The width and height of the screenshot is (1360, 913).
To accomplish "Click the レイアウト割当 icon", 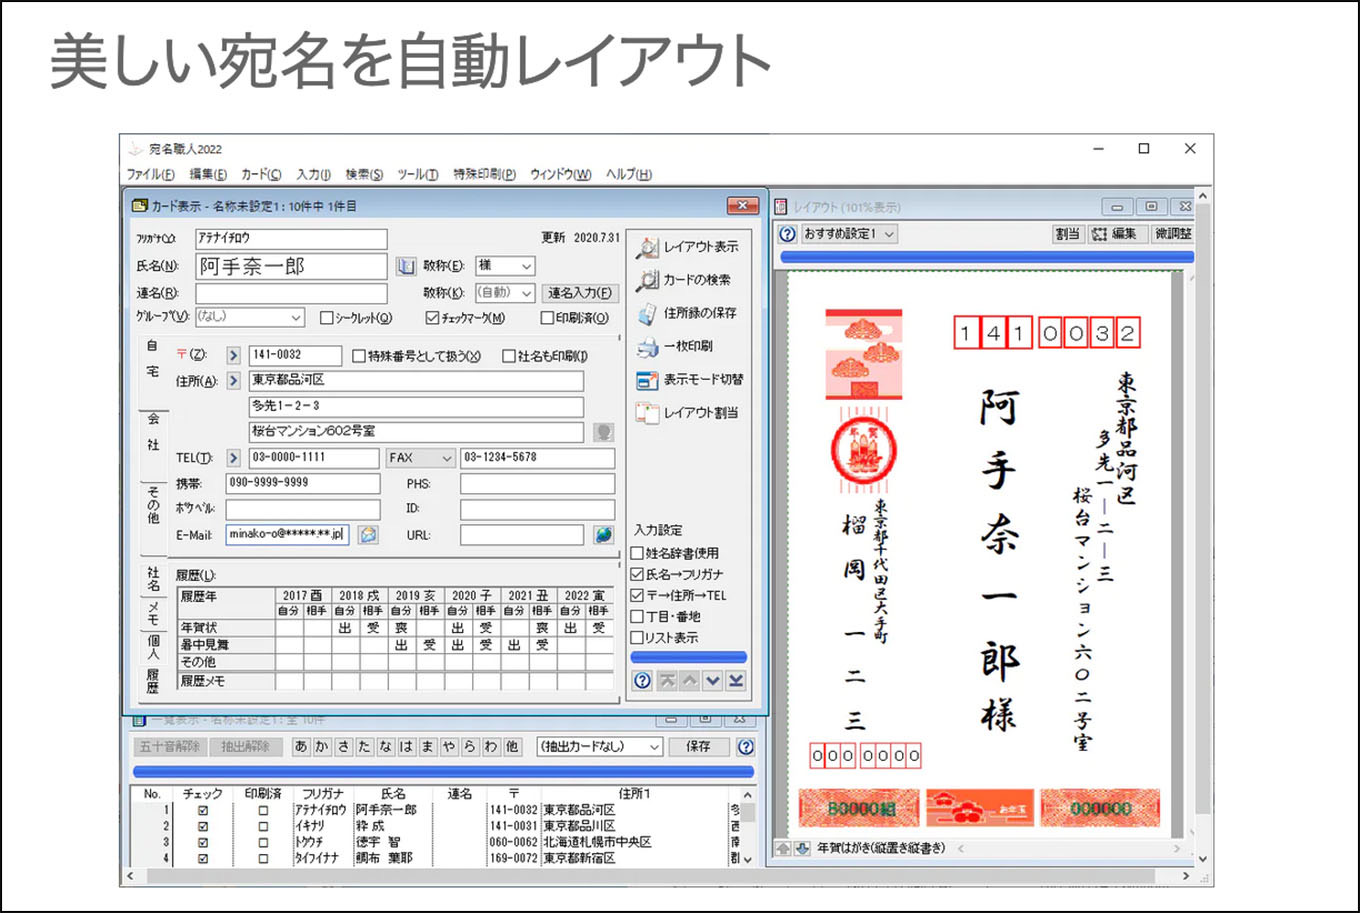I will pos(648,413).
